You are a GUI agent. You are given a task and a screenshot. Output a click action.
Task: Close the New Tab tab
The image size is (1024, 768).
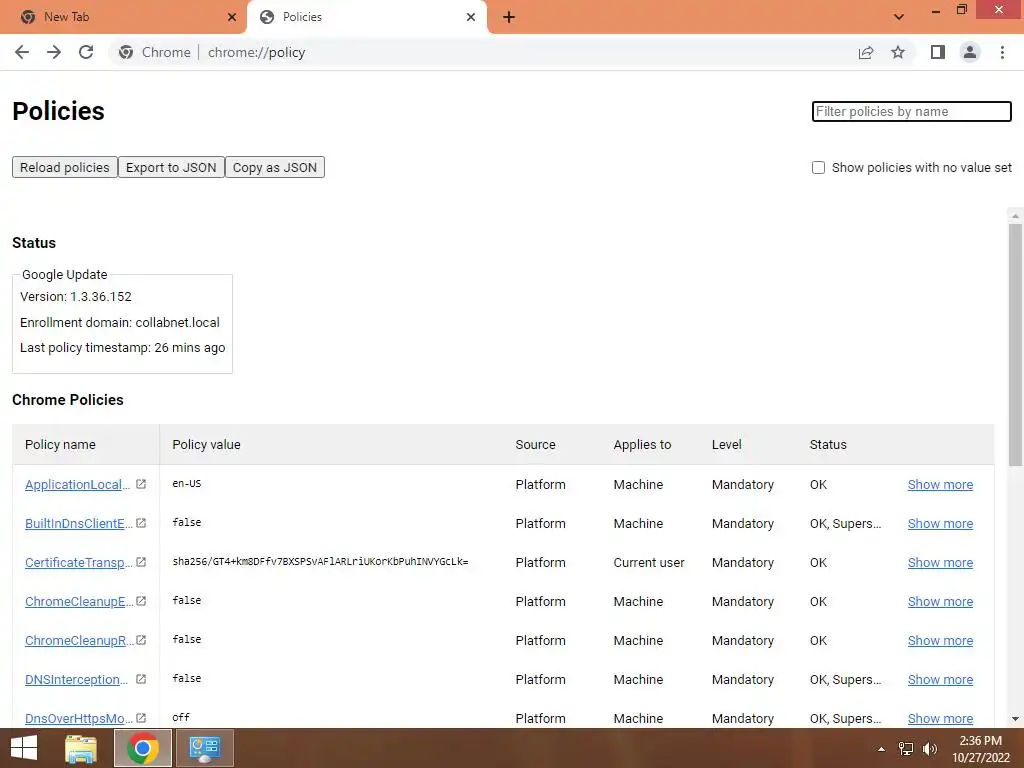[x=232, y=17]
